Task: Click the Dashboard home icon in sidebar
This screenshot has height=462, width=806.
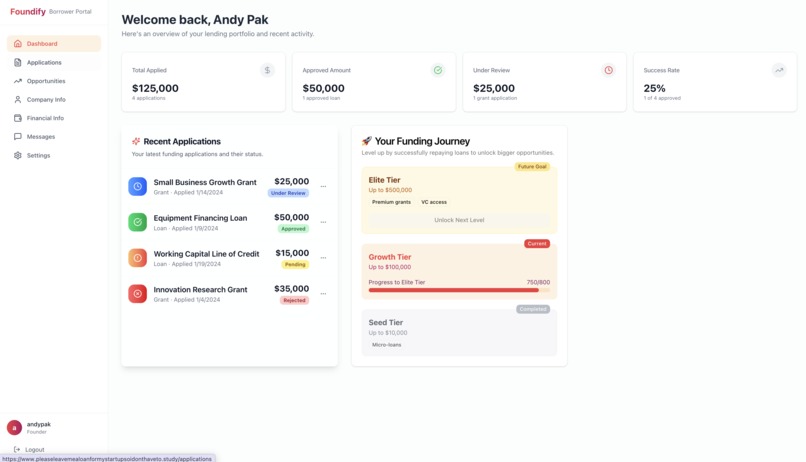Action: [x=17, y=44]
